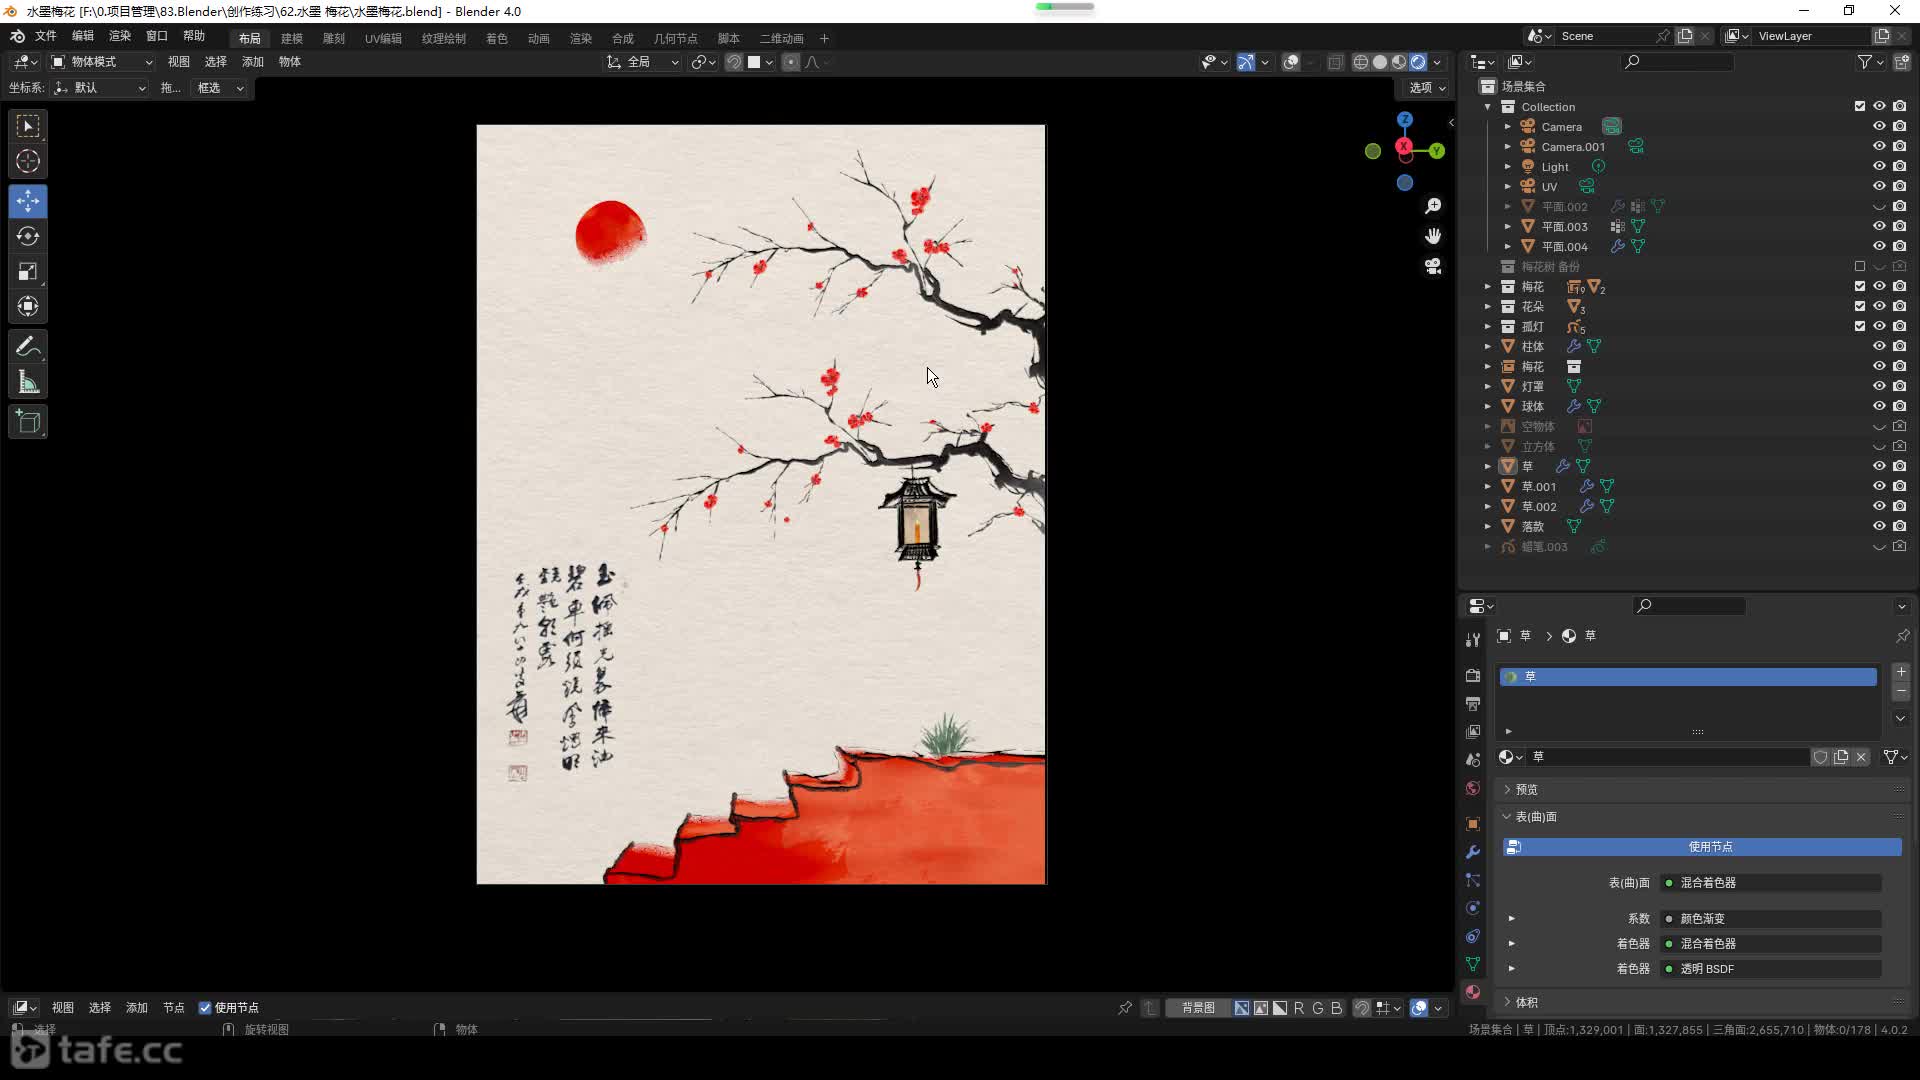The width and height of the screenshot is (1920, 1080).
Task: Open the 选项 dropdown in viewport
Action: pyautogui.click(x=1427, y=88)
